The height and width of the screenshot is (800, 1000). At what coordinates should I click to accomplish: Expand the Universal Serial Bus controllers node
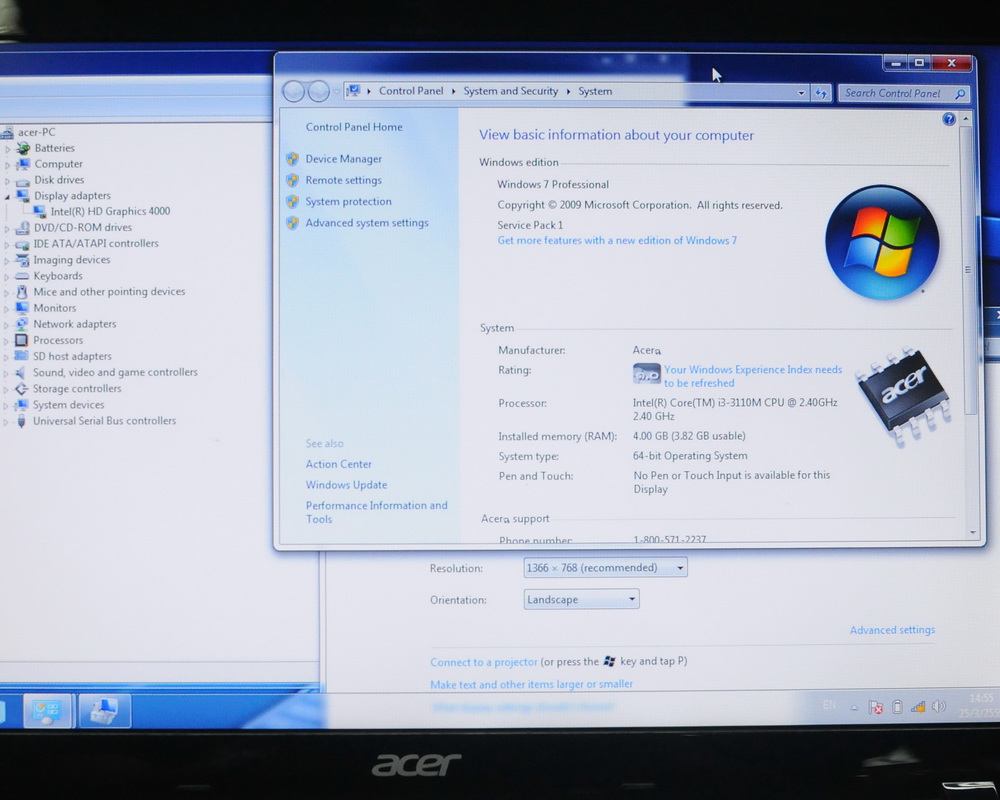click(6, 422)
